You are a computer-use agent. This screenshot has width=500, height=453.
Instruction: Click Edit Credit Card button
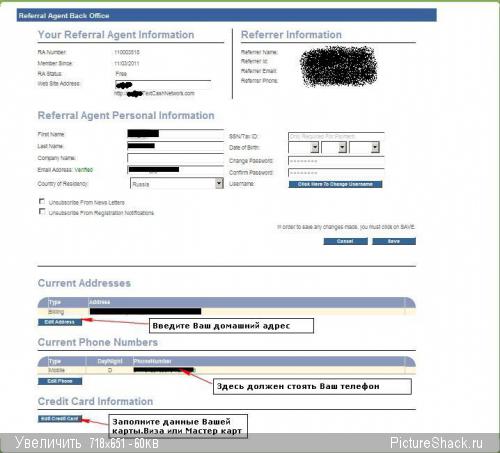60,419
